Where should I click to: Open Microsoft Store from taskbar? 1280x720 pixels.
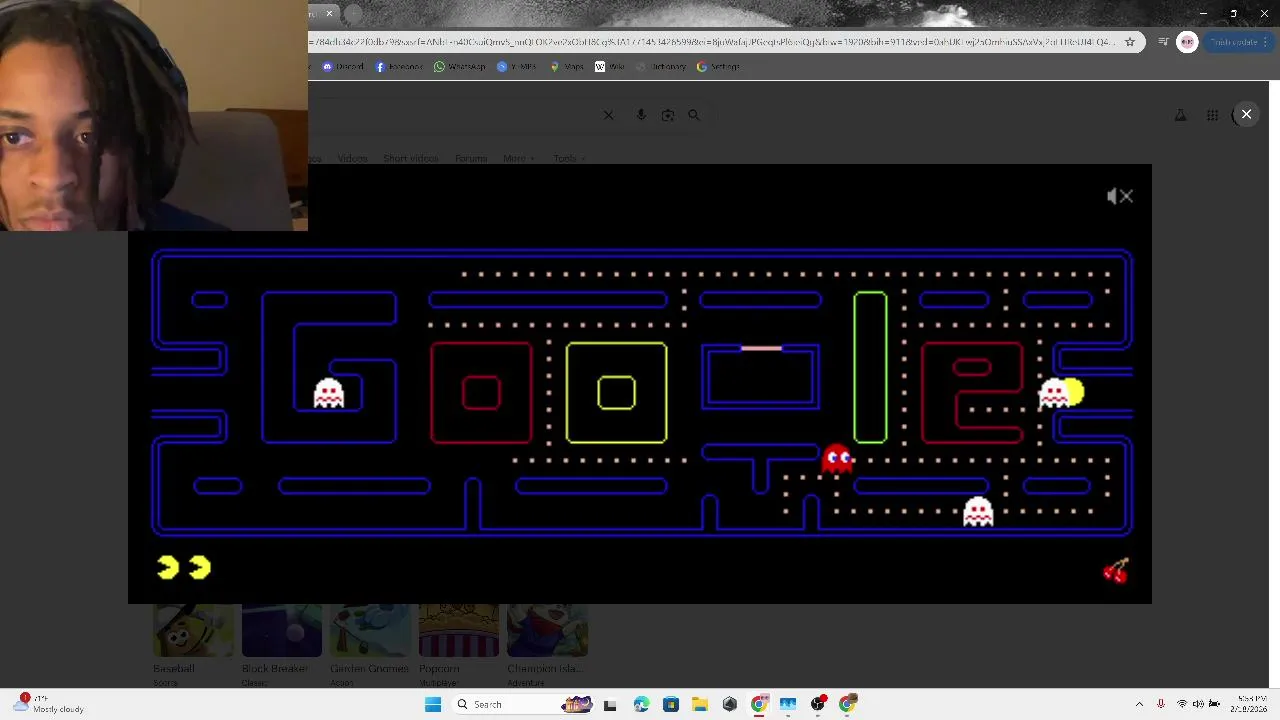670,704
